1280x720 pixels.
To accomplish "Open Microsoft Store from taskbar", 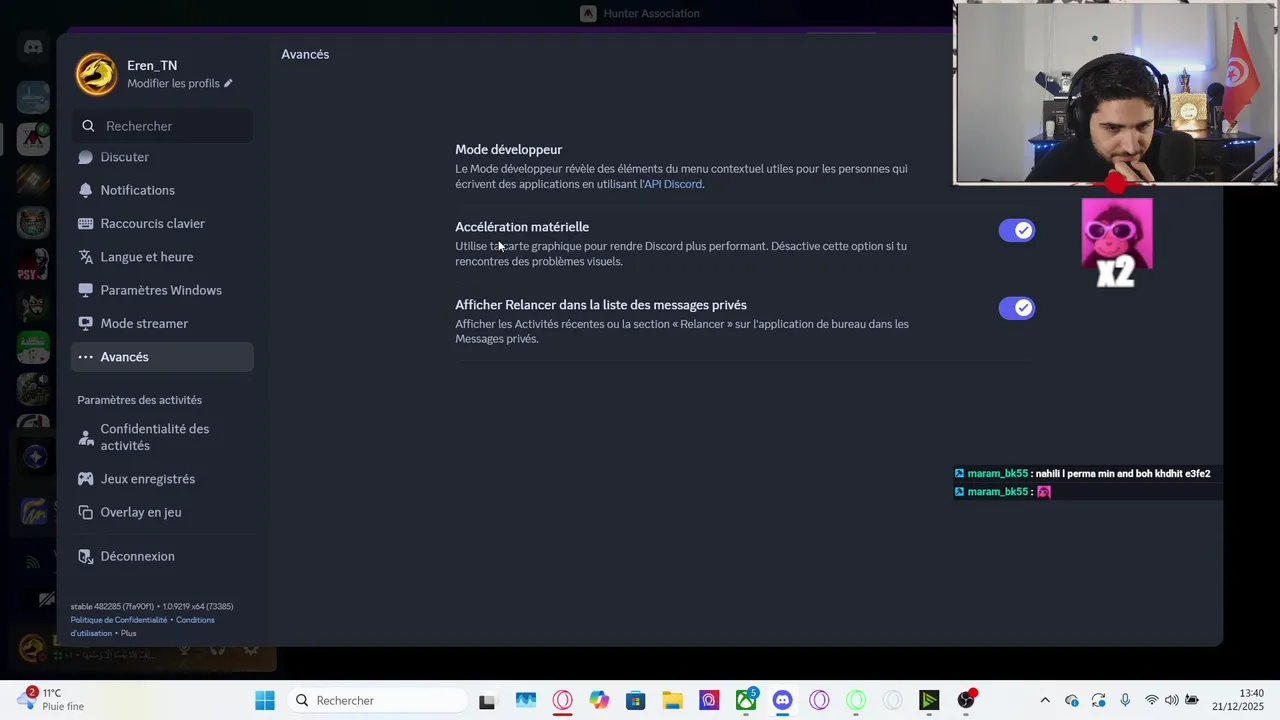I will (636, 701).
